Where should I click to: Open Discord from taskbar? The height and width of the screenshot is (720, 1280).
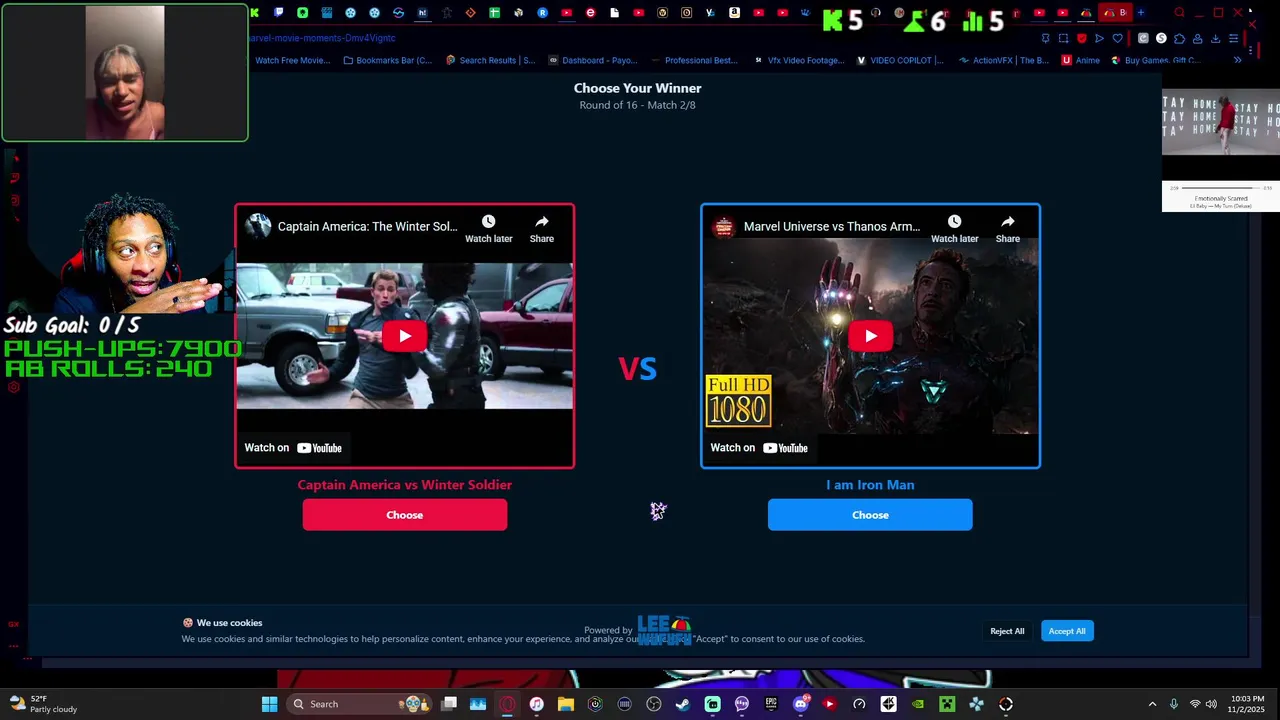click(800, 704)
